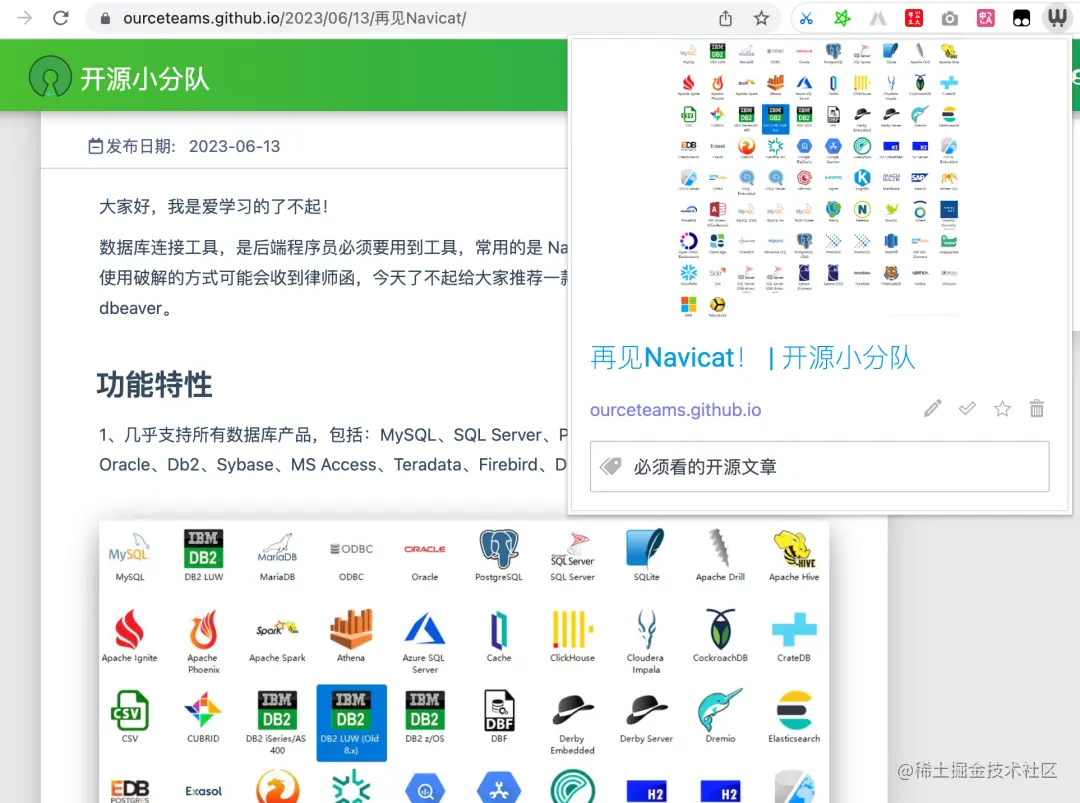Toggle the black rounded extension icon
This screenshot has width=1080, height=803.
1020,18
